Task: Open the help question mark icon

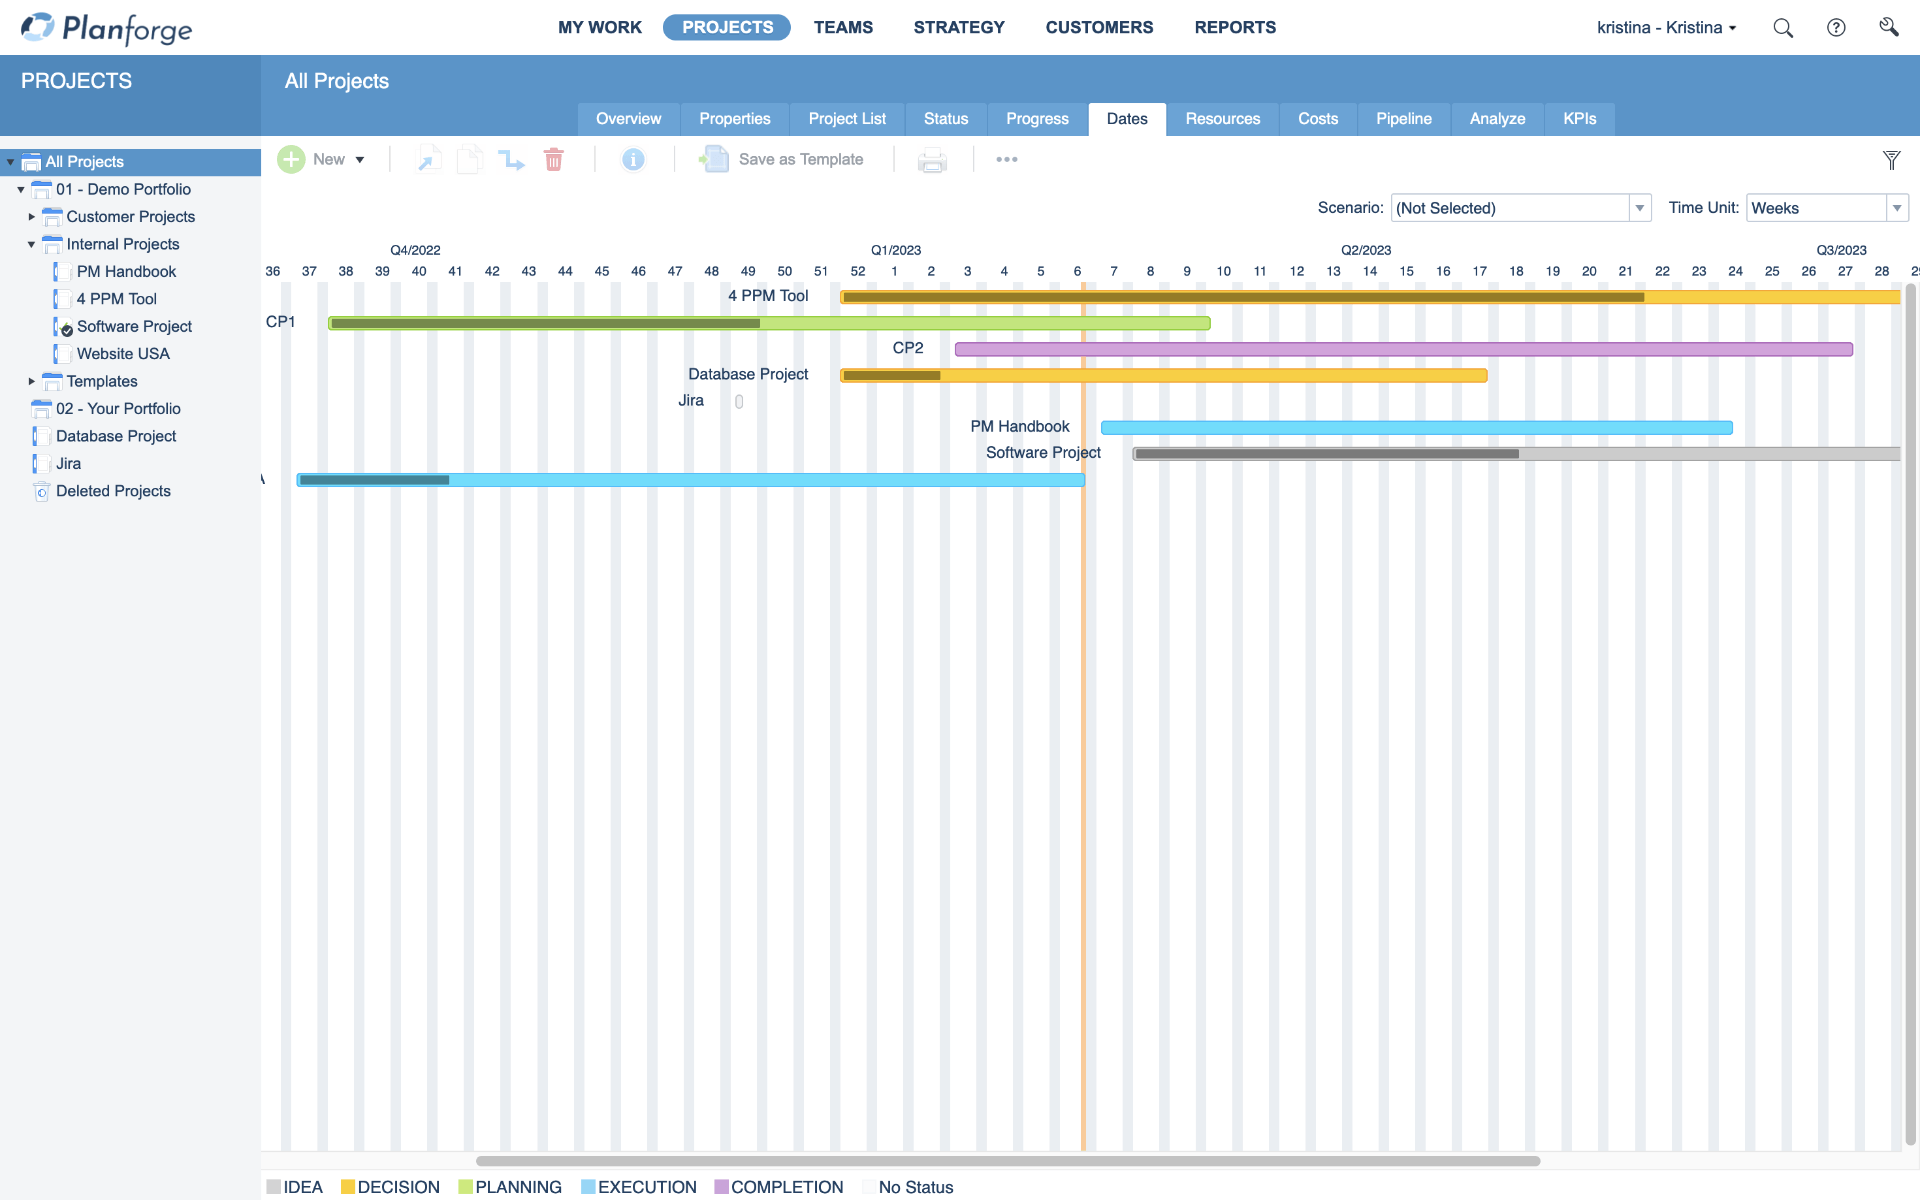Action: tap(1836, 28)
